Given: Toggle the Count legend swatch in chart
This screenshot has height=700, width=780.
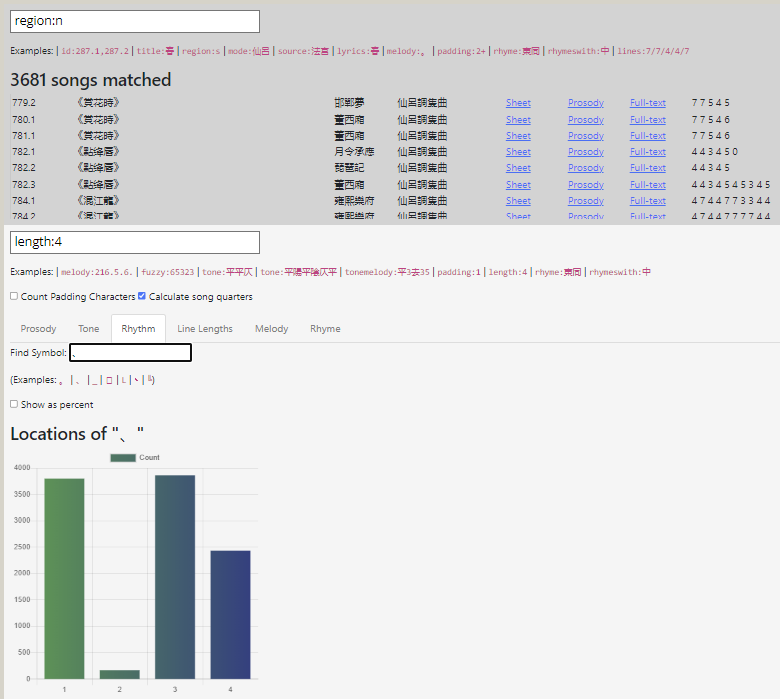Looking at the screenshot, I should [123, 457].
